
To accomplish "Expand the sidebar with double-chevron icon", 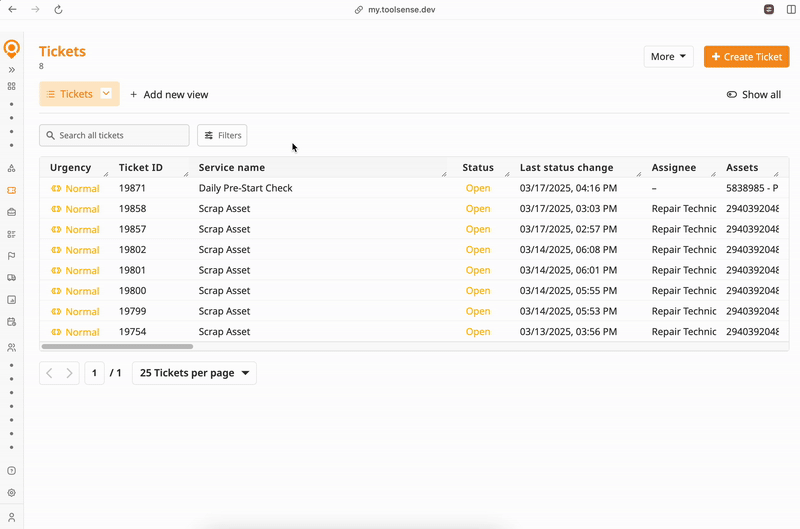I will [12, 70].
